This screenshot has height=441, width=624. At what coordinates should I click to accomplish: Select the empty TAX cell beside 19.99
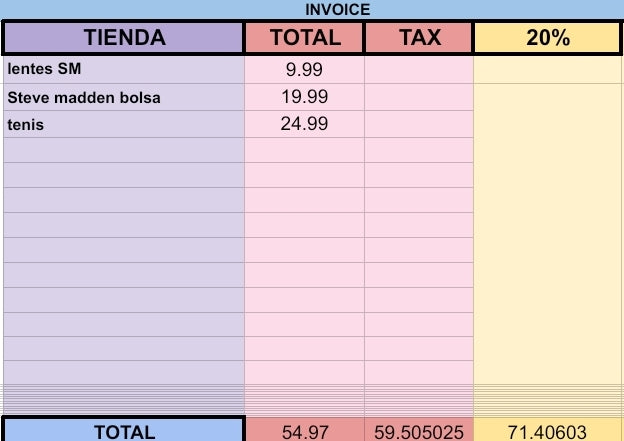(x=419, y=97)
